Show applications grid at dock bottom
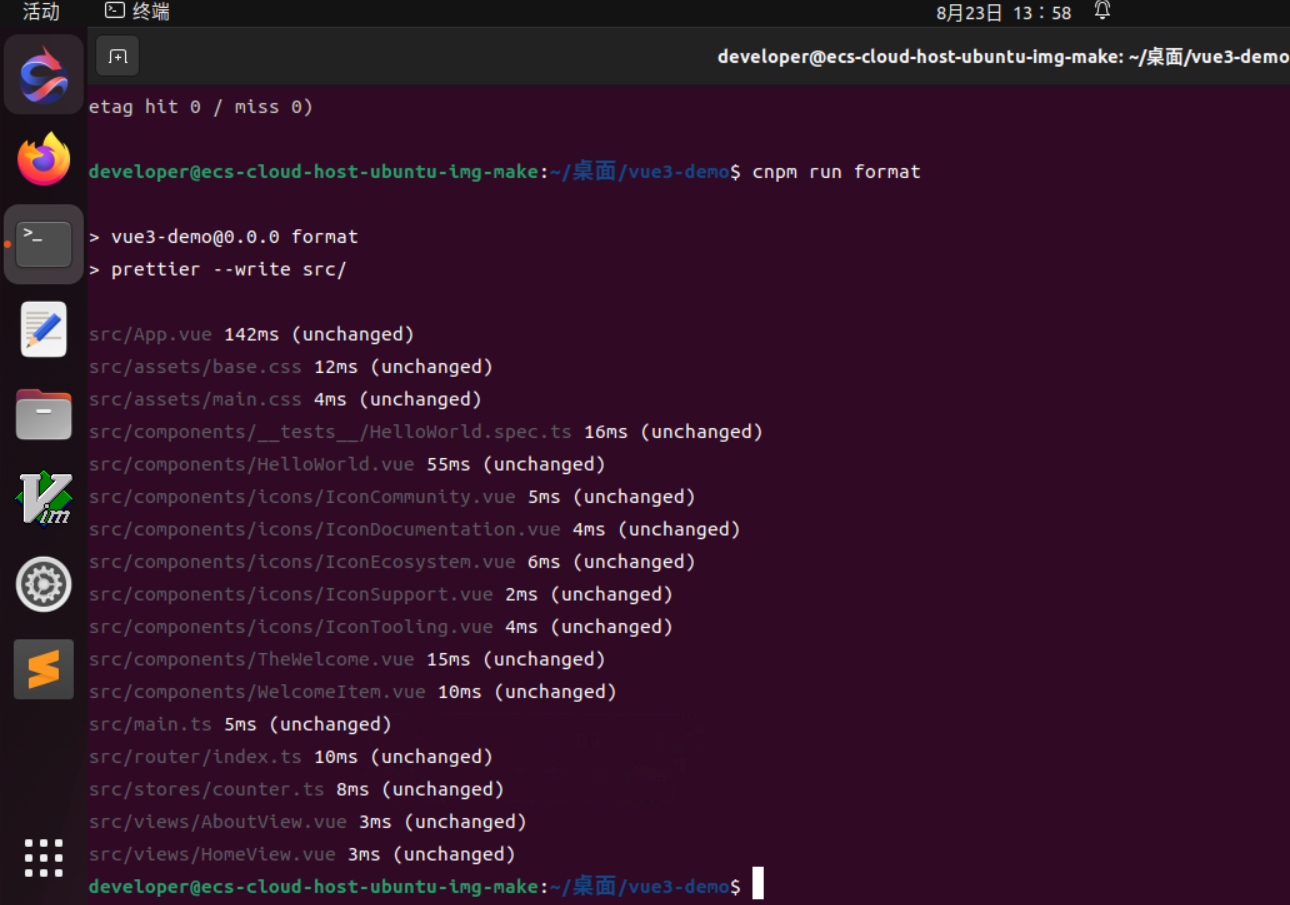The width and height of the screenshot is (1290, 905). coord(44,858)
